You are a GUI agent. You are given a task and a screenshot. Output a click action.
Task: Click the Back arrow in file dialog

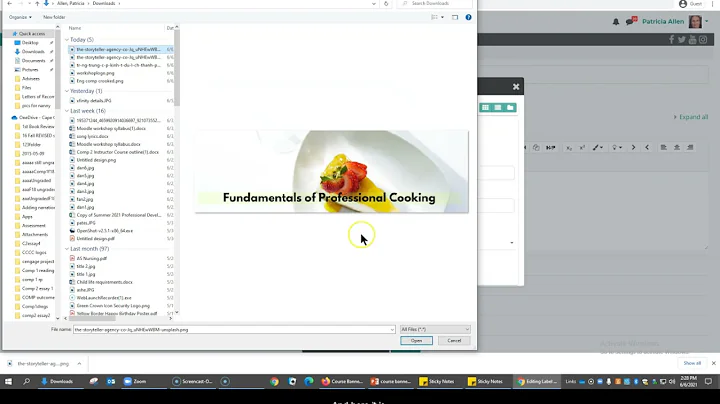10,4
